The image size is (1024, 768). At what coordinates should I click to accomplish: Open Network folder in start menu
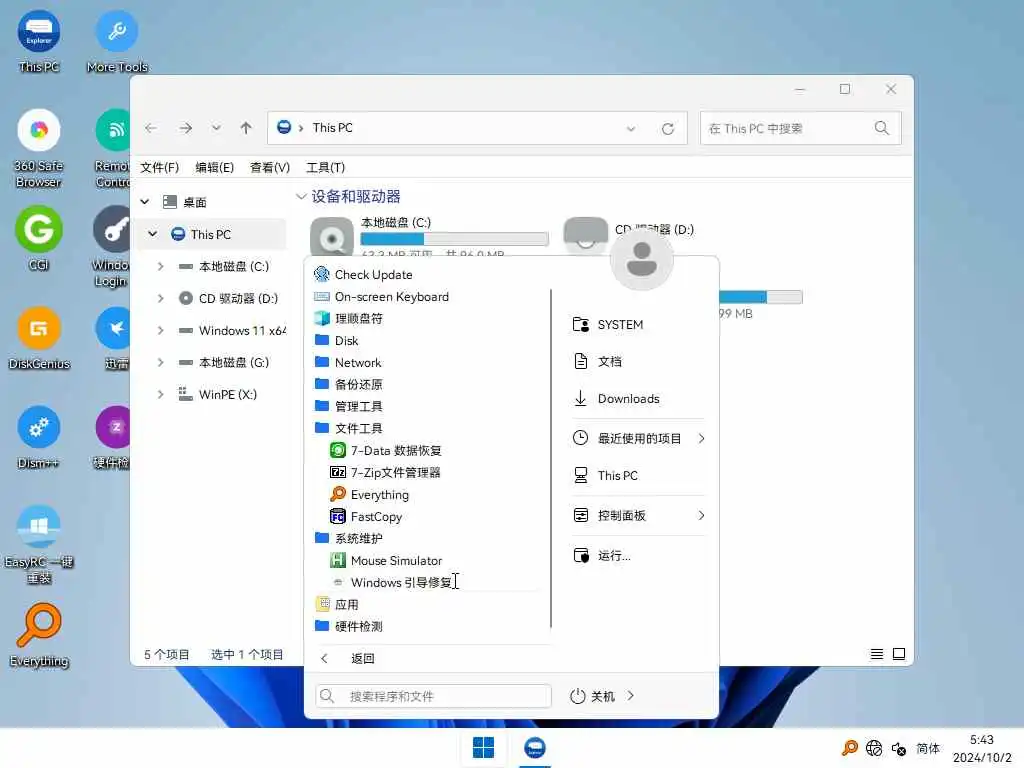click(x=348, y=362)
